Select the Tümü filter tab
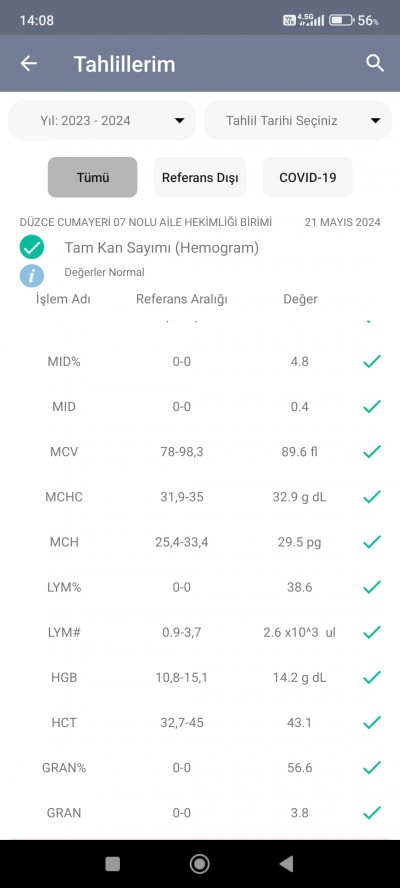The image size is (400, 888). pyautogui.click(x=92, y=177)
